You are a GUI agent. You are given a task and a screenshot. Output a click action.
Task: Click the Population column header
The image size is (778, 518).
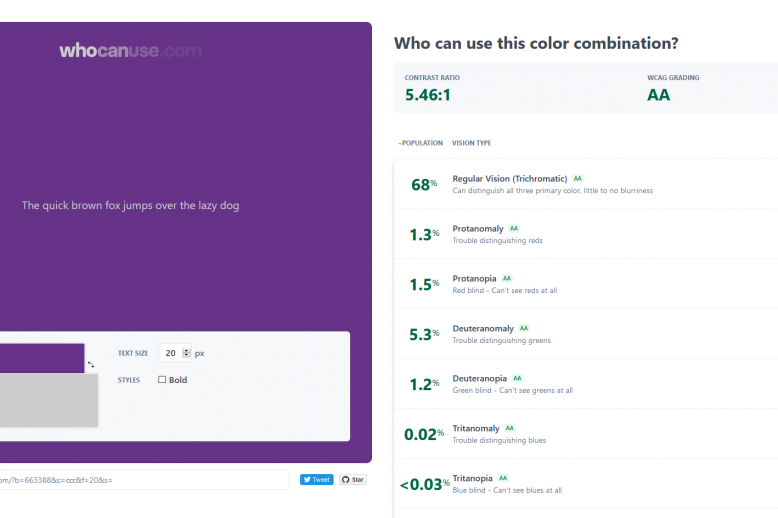pos(420,143)
